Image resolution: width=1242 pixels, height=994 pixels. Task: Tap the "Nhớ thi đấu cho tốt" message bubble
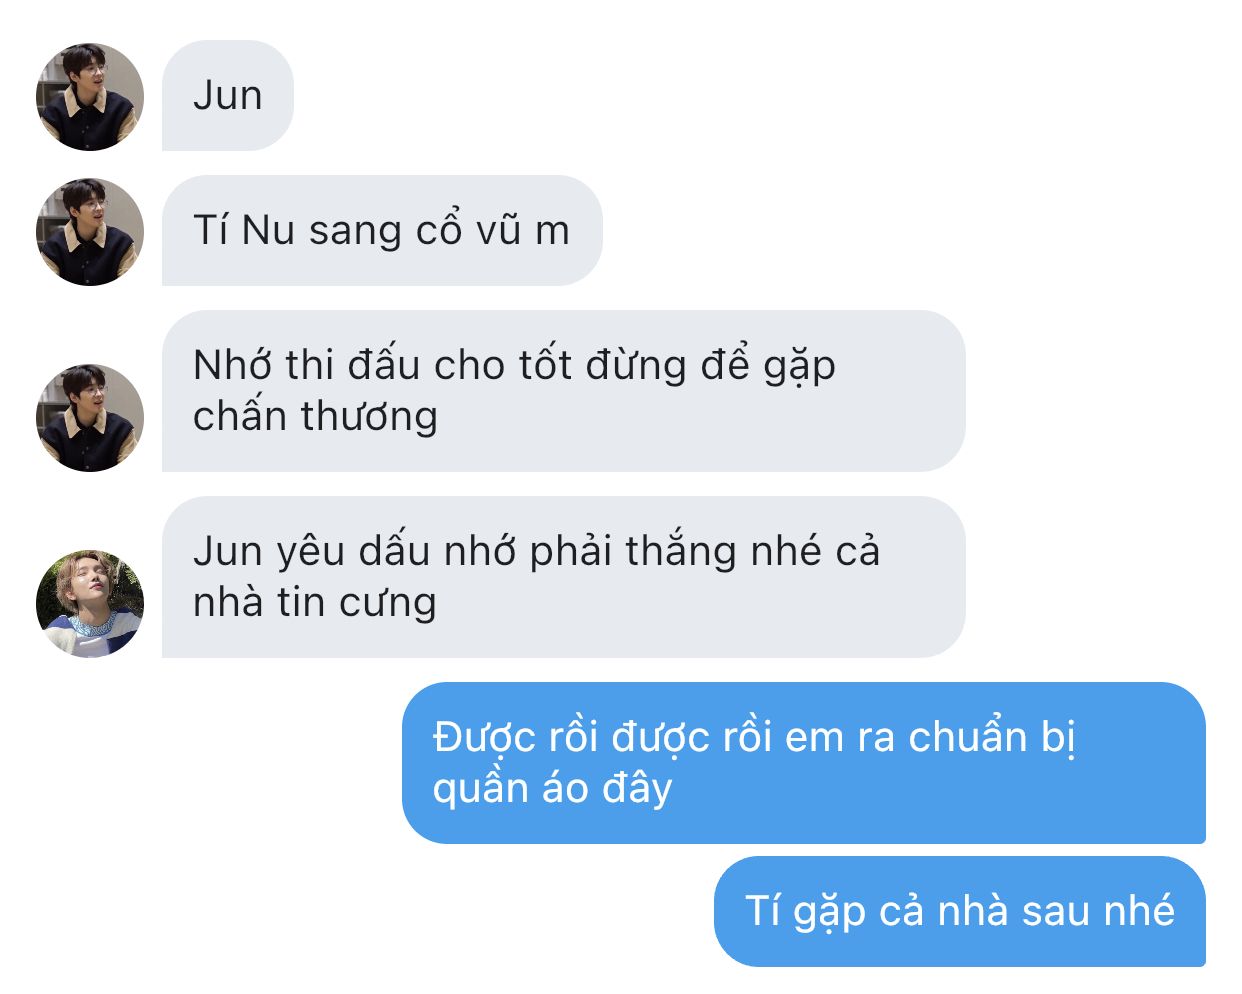pyautogui.click(x=564, y=391)
